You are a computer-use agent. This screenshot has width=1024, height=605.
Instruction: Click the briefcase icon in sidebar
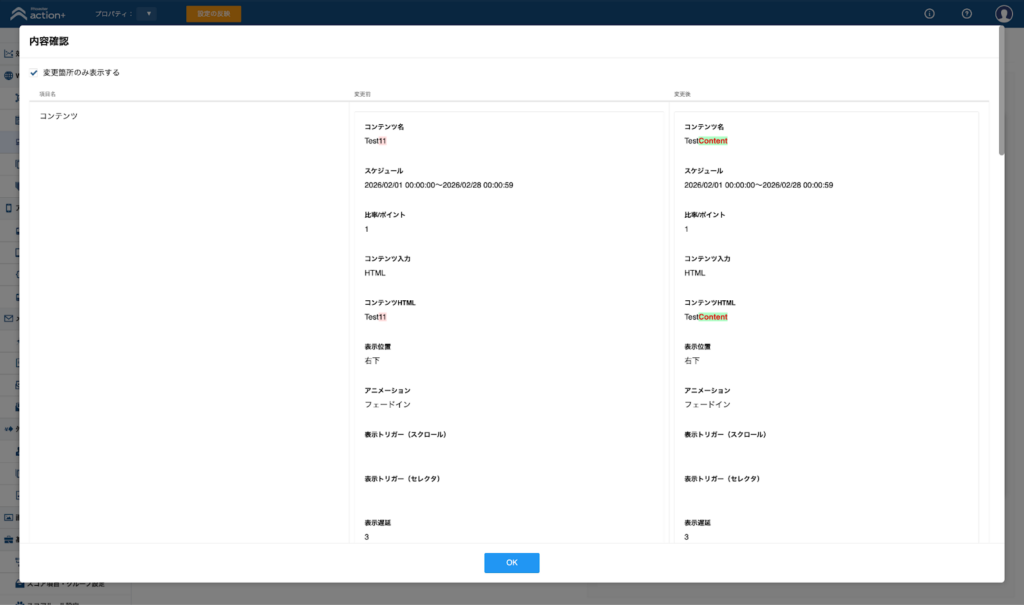click(x=9, y=539)
